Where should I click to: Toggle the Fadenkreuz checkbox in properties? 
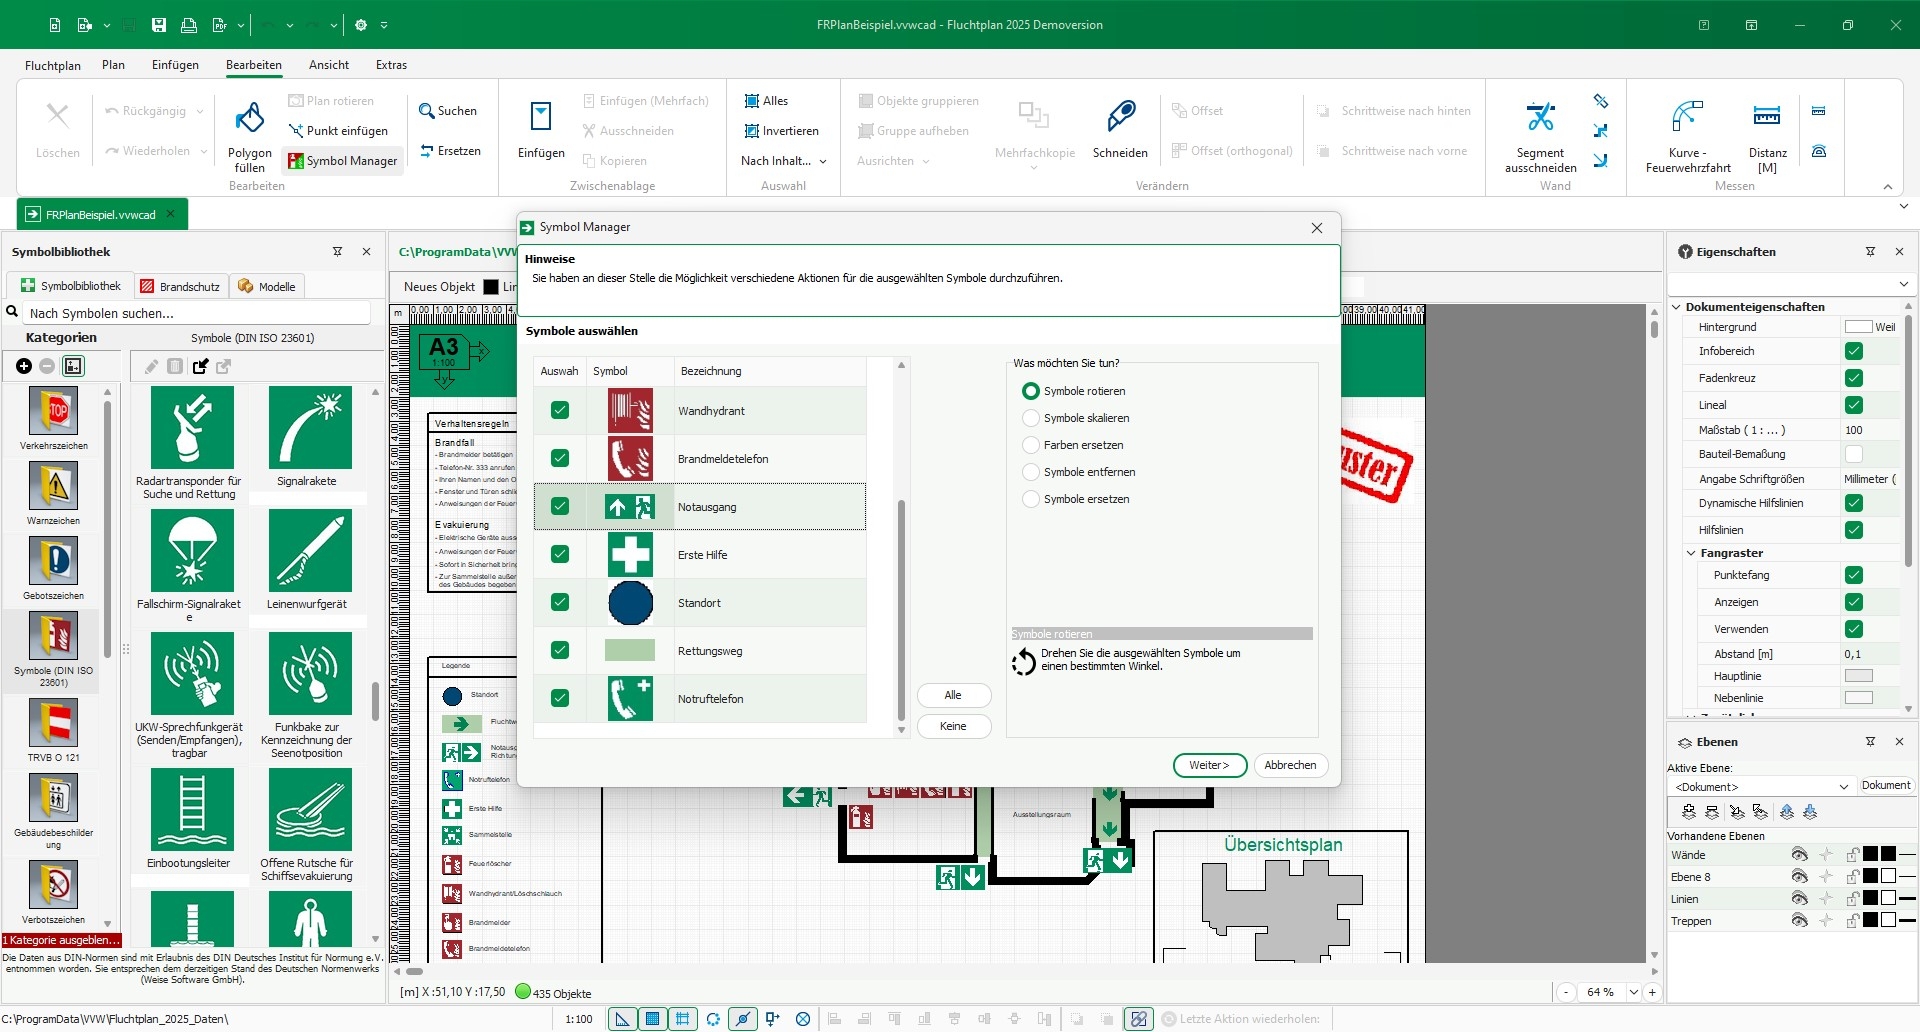click(1853, 378)
